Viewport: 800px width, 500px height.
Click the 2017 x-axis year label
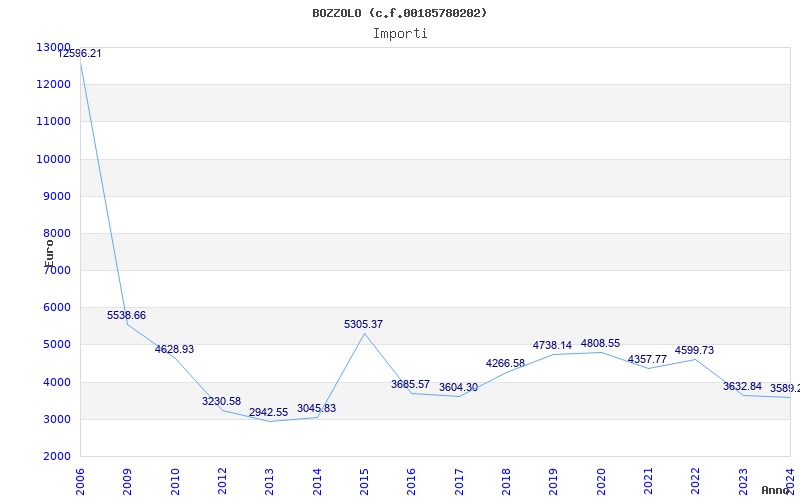point(459,482)
